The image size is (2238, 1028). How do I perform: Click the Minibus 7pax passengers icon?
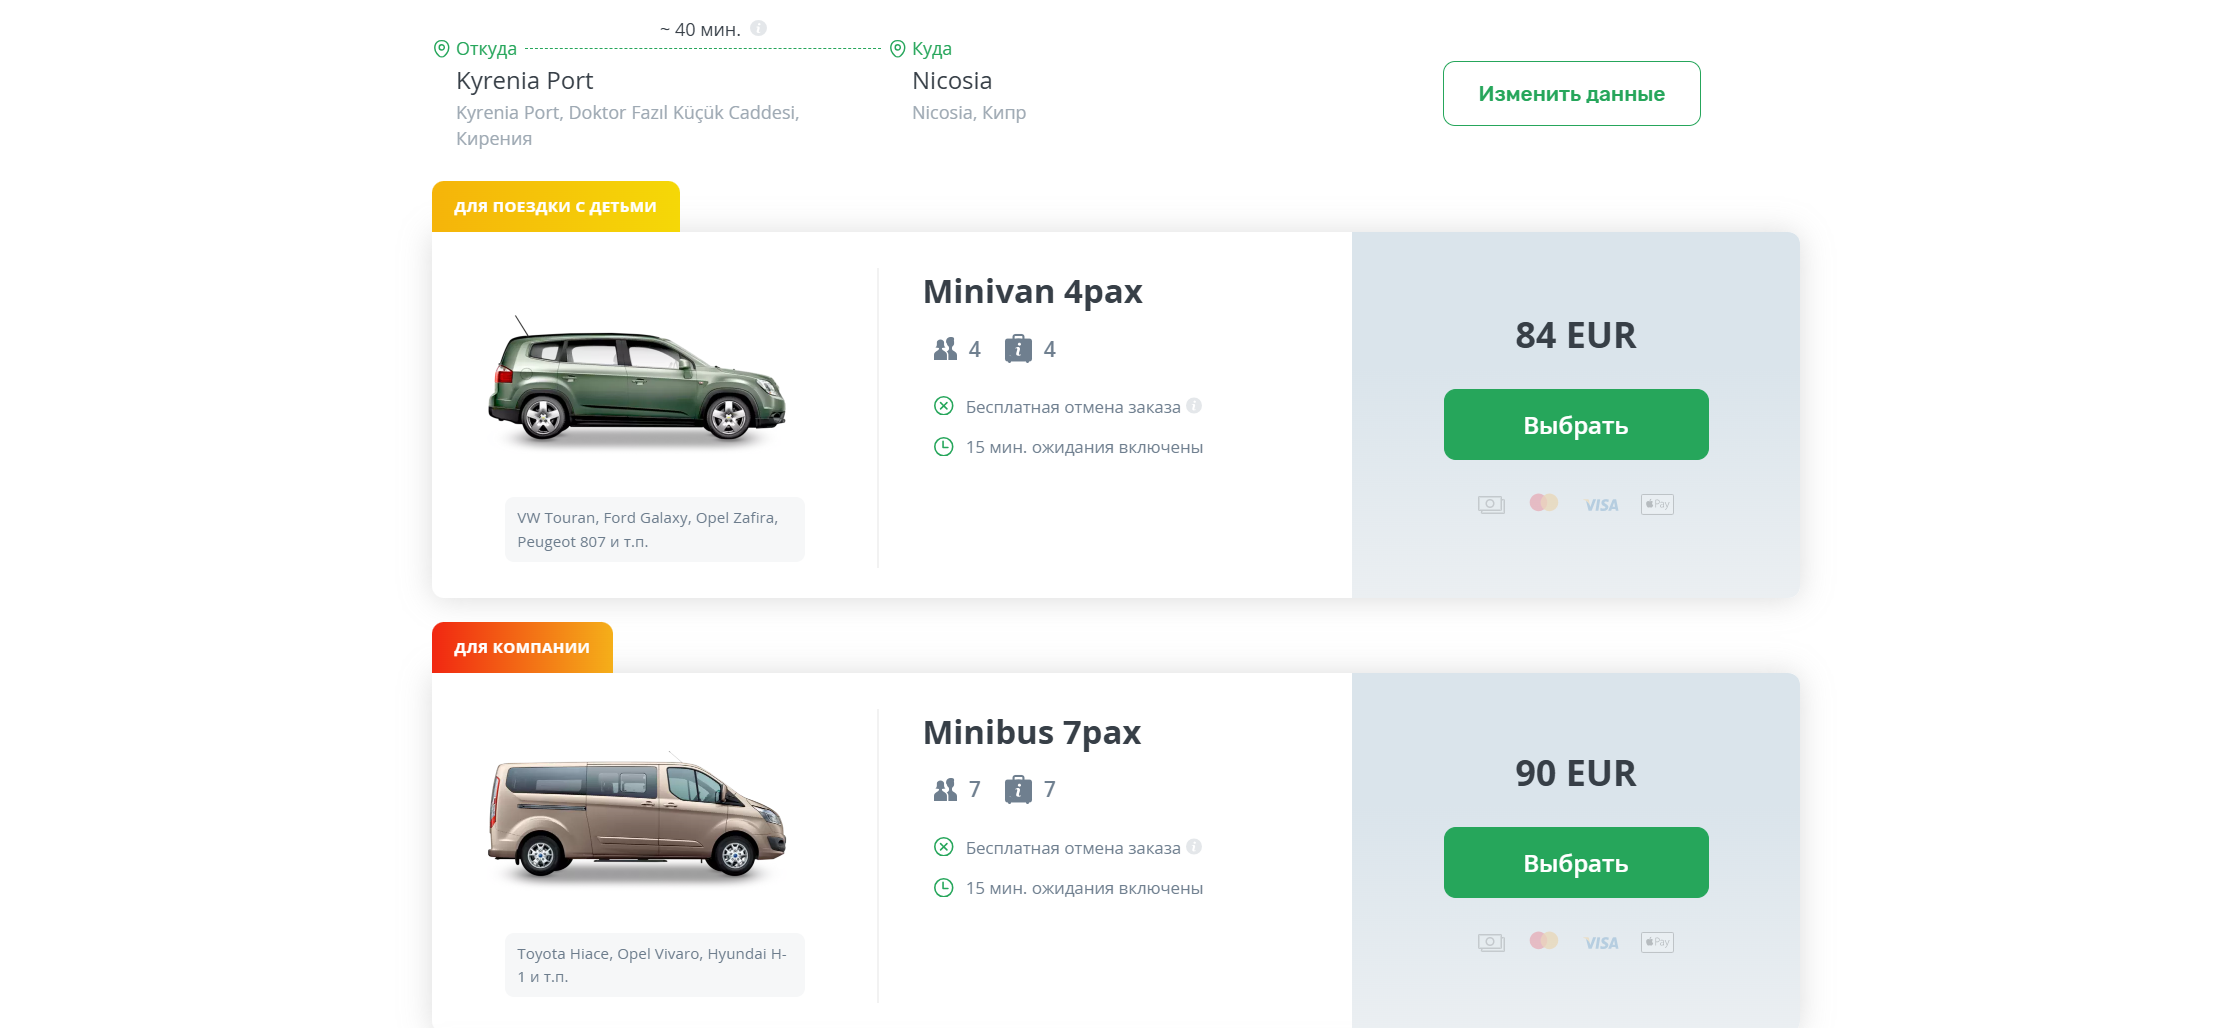tap(945, 789)
